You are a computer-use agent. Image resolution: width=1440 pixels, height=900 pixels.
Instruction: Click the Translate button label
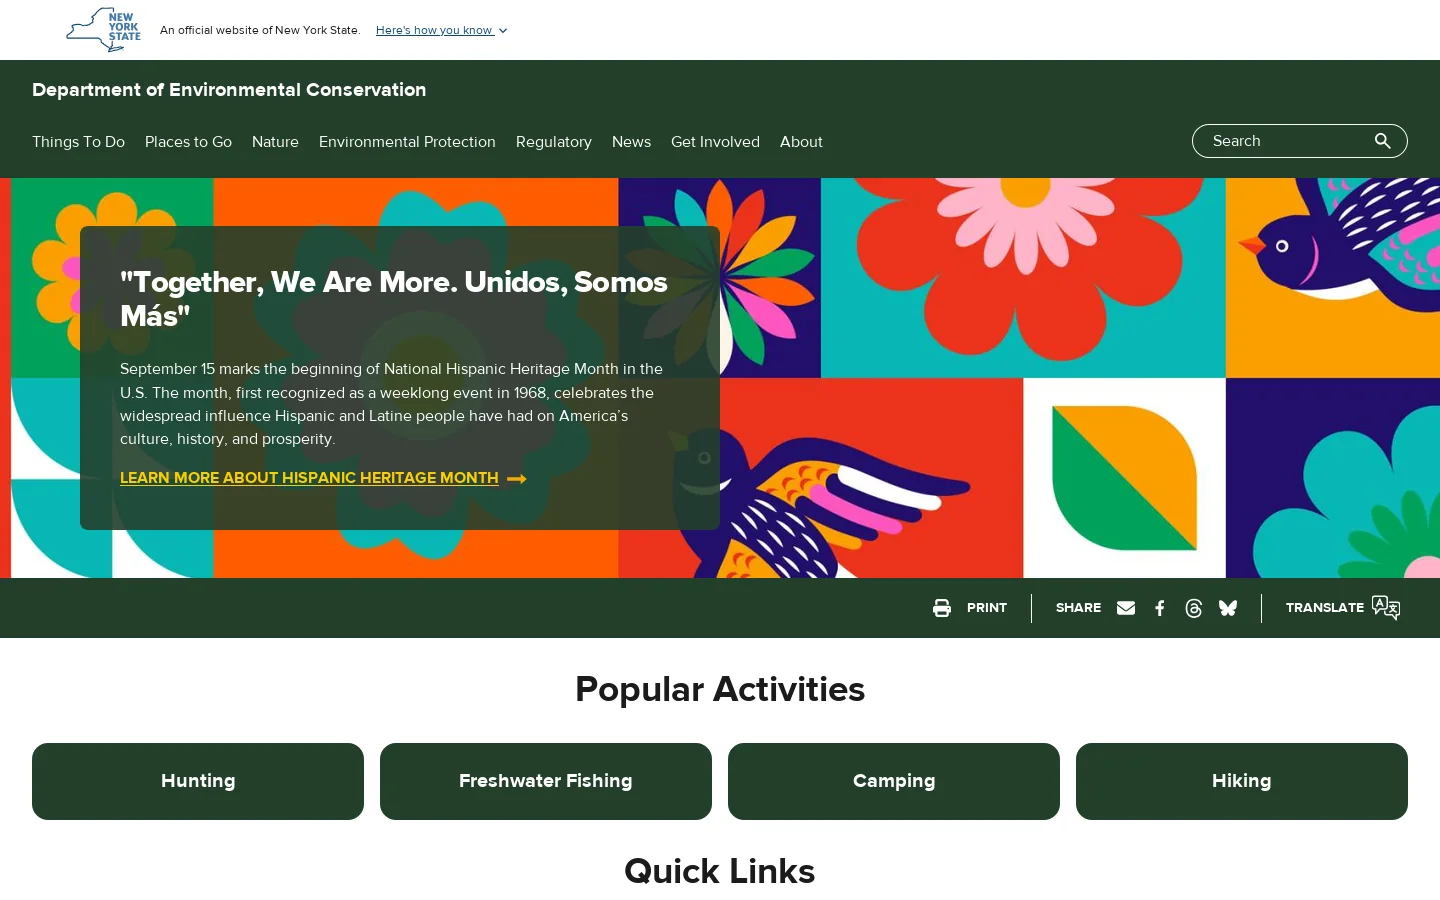point(1325,608)
